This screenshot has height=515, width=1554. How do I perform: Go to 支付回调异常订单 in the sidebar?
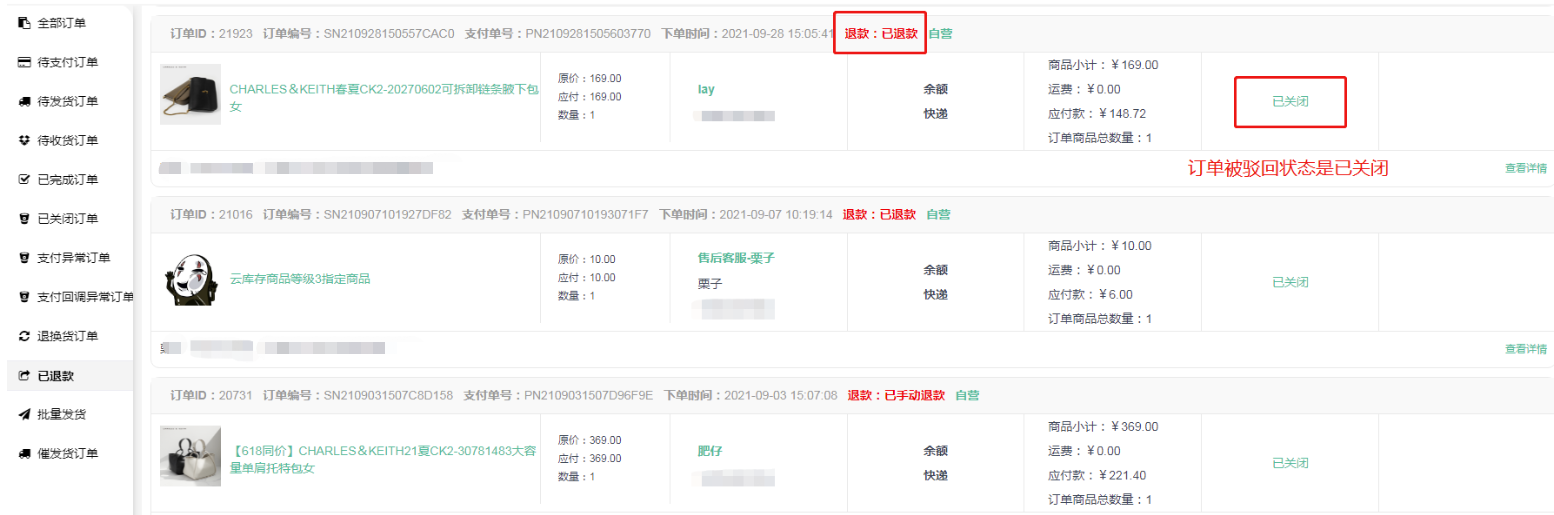[x=85, y=297]
